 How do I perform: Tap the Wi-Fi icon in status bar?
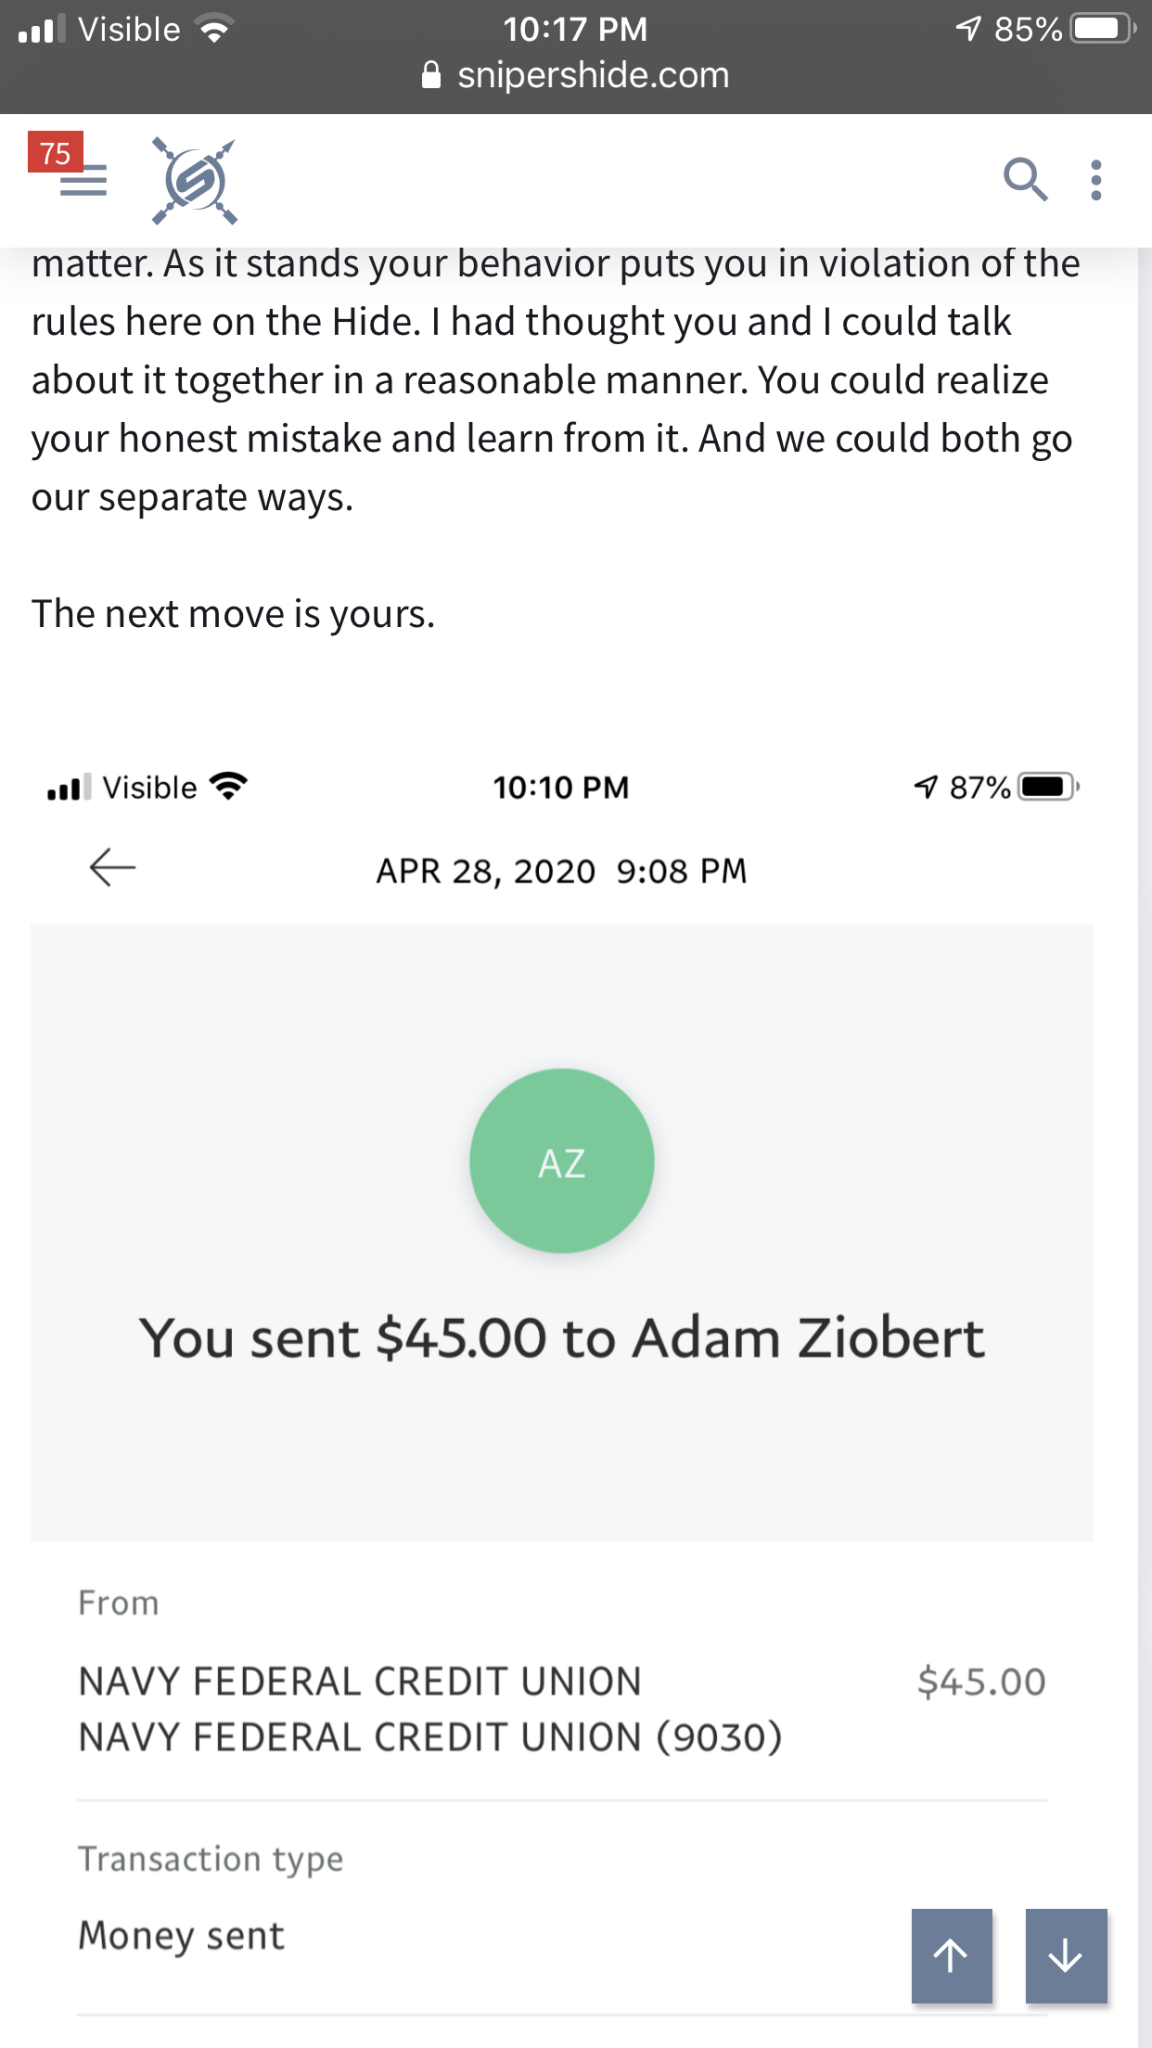click(214, 29)
